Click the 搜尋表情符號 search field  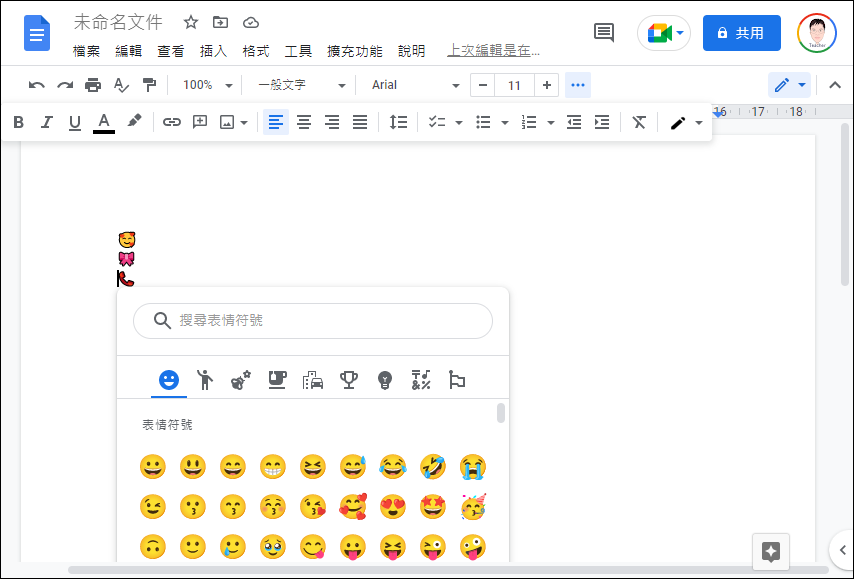[313, 321]
